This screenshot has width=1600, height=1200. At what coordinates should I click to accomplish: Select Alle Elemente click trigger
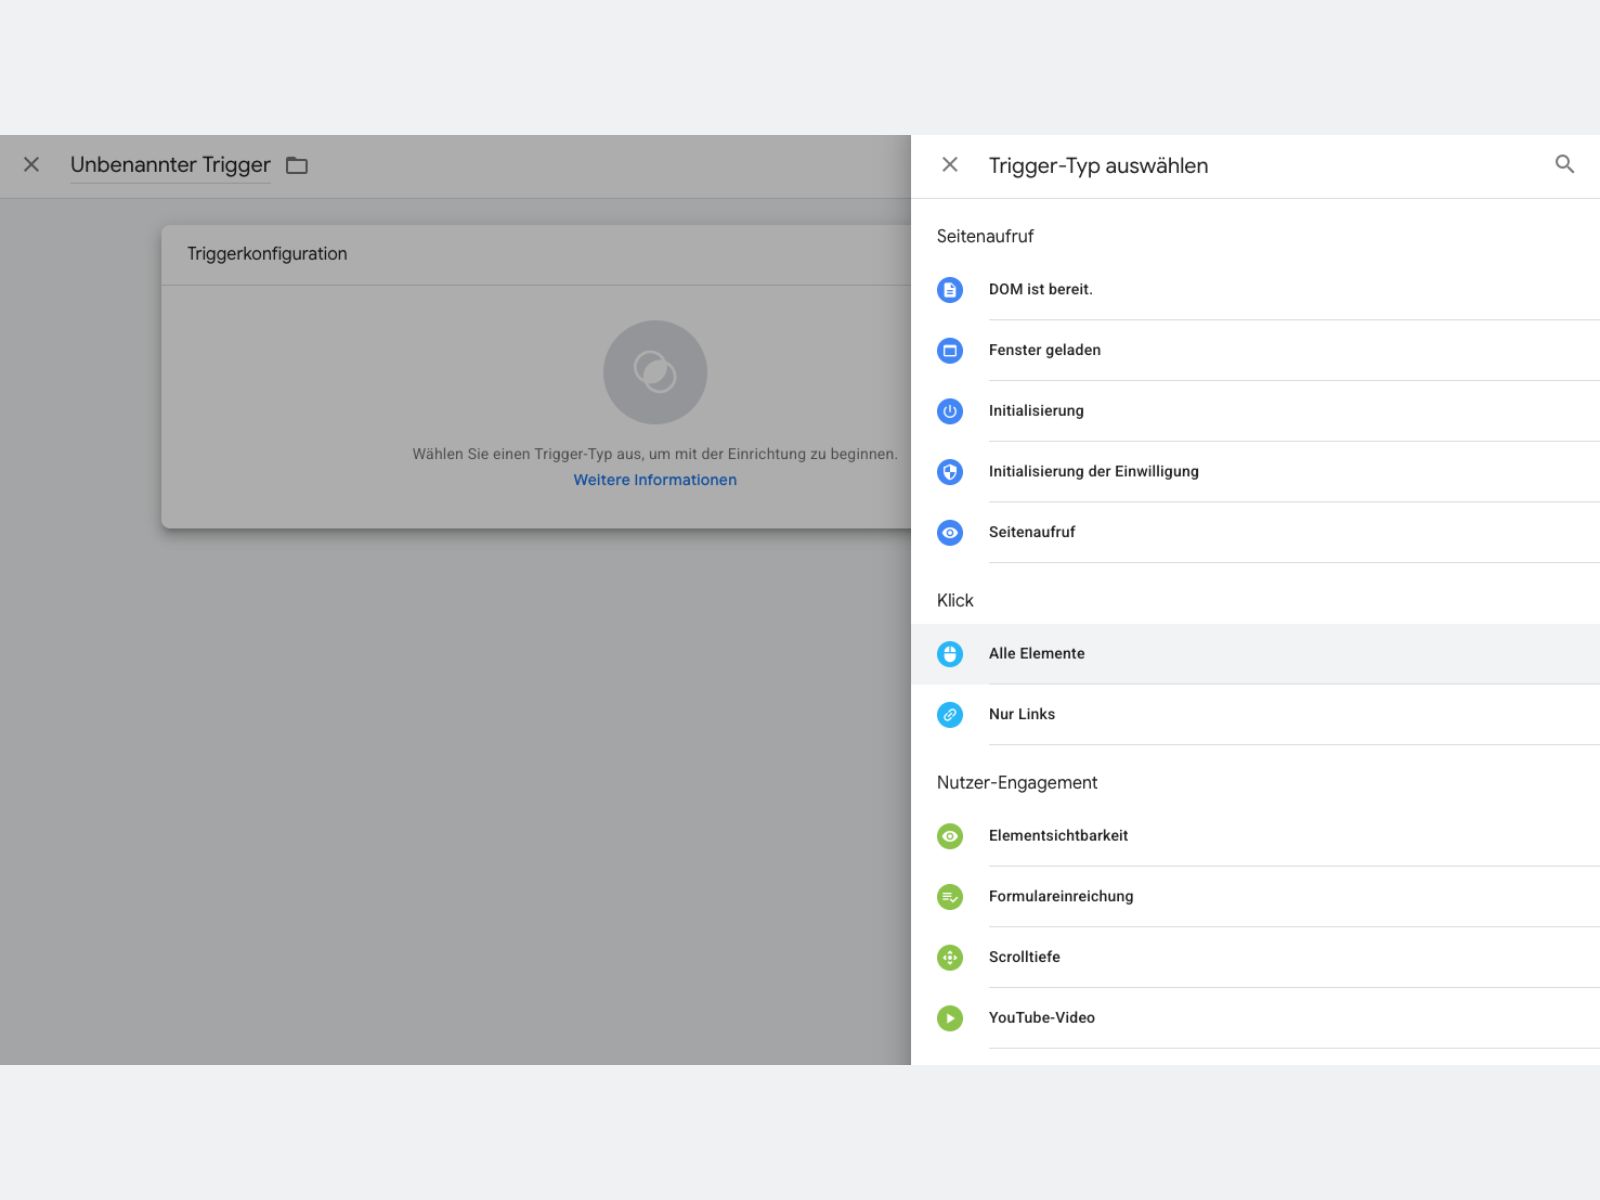point(1256,654)
